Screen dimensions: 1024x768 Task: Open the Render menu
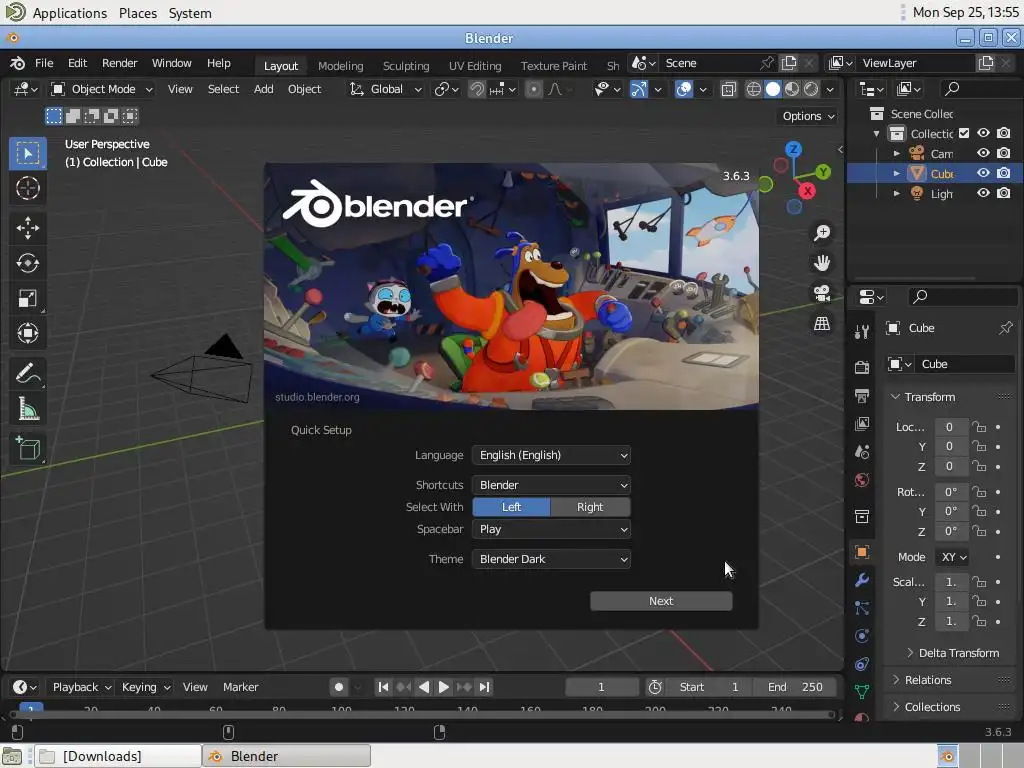120,63
